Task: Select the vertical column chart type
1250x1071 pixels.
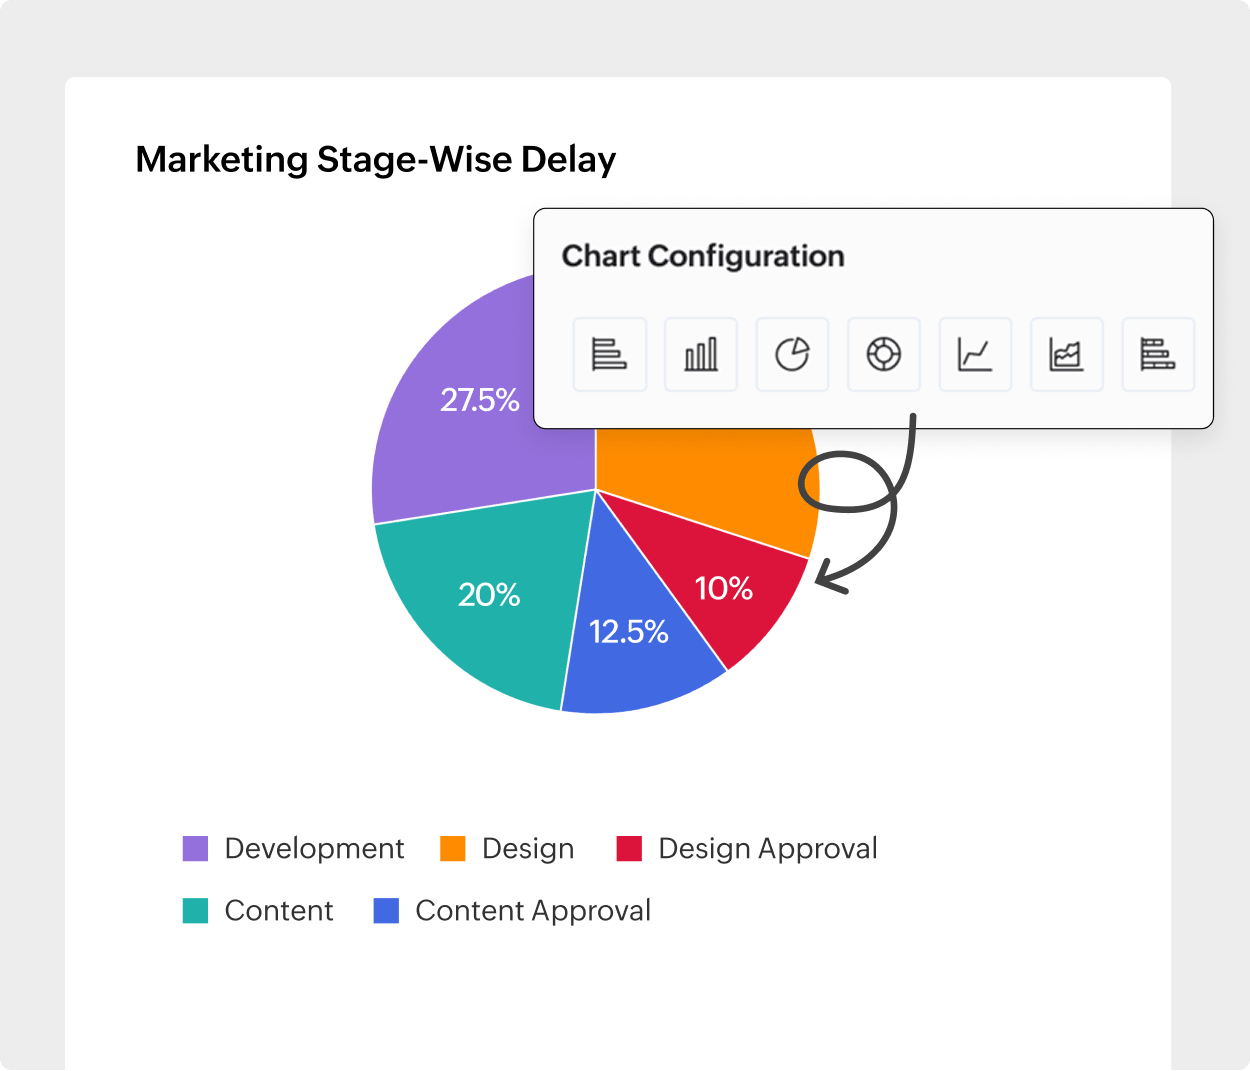Action: tap(701, 354)
